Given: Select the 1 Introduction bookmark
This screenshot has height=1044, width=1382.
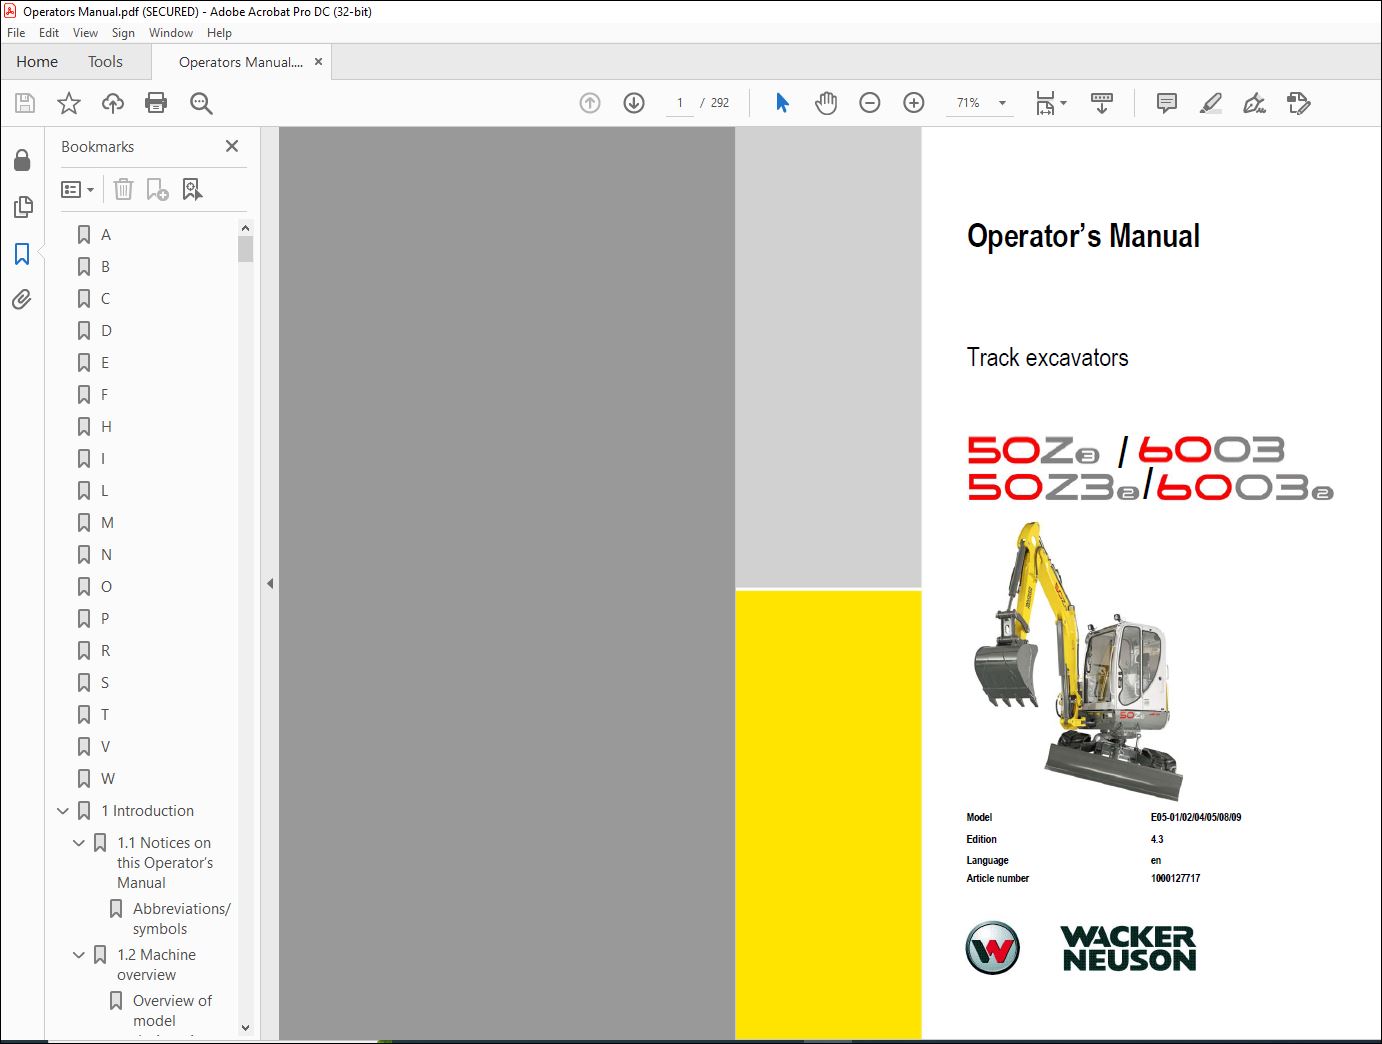Looking at the screenshot, I should (x=148, y=811).
